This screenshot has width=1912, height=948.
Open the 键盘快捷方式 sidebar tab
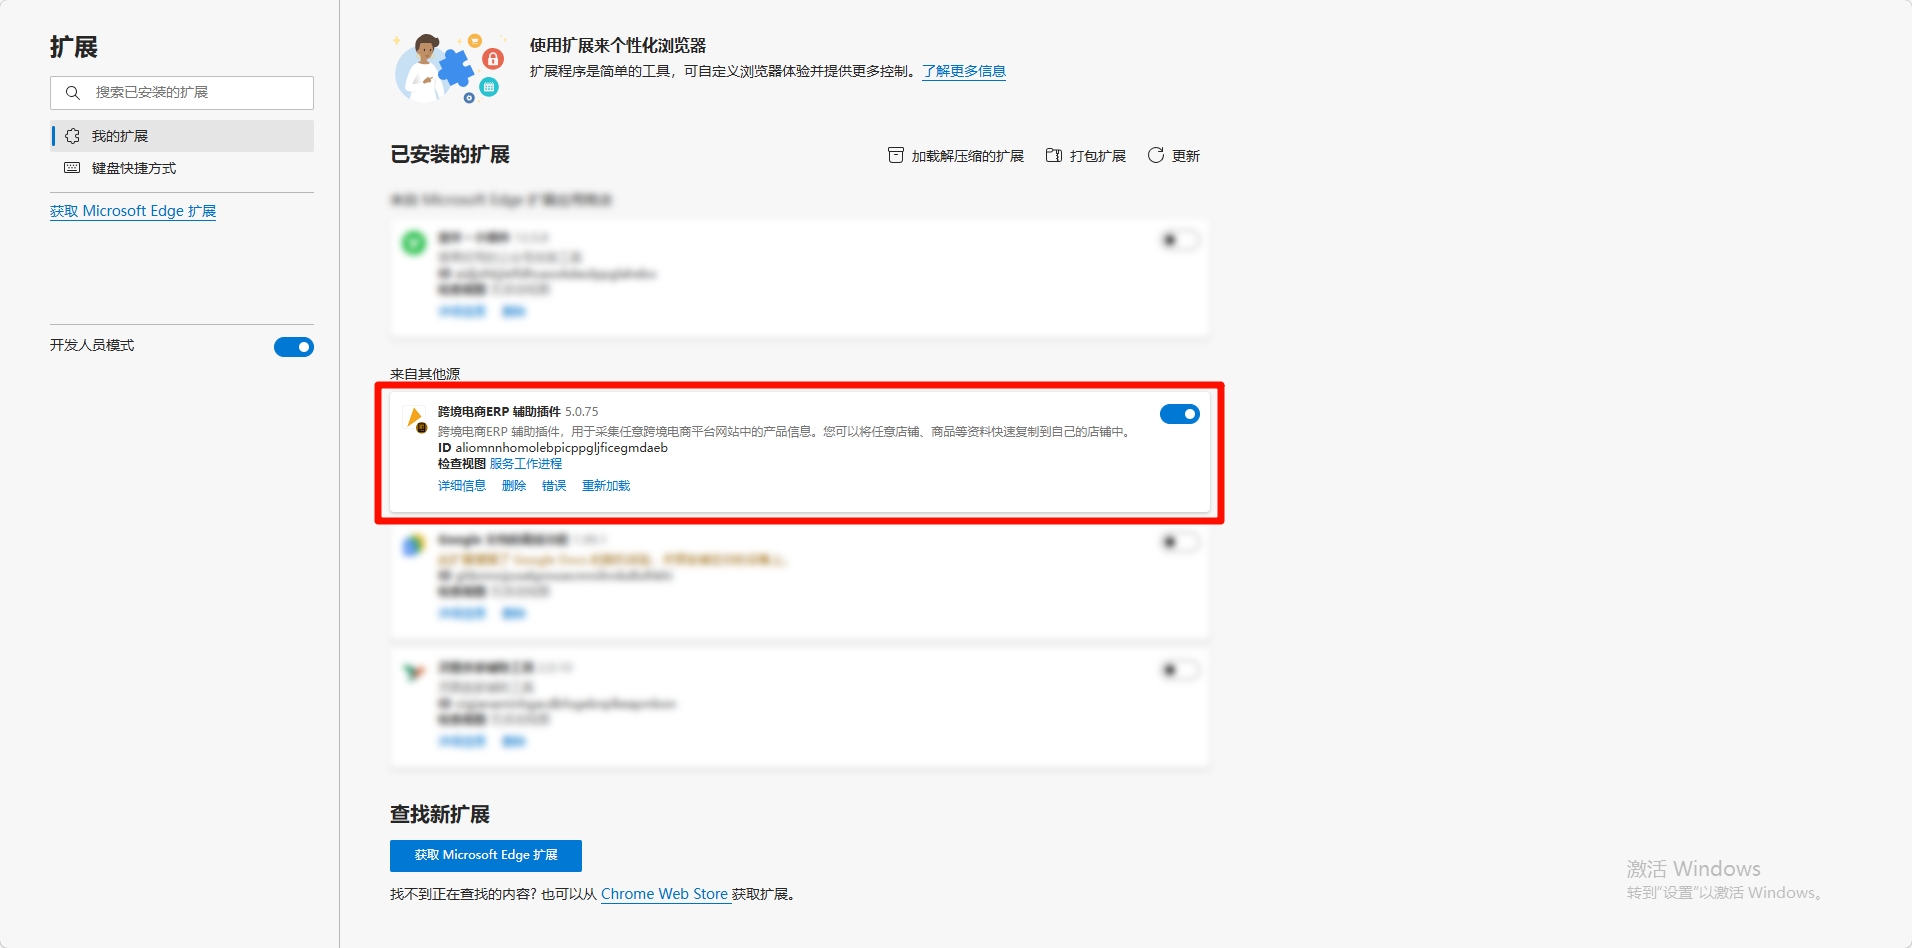click(134, 168)
